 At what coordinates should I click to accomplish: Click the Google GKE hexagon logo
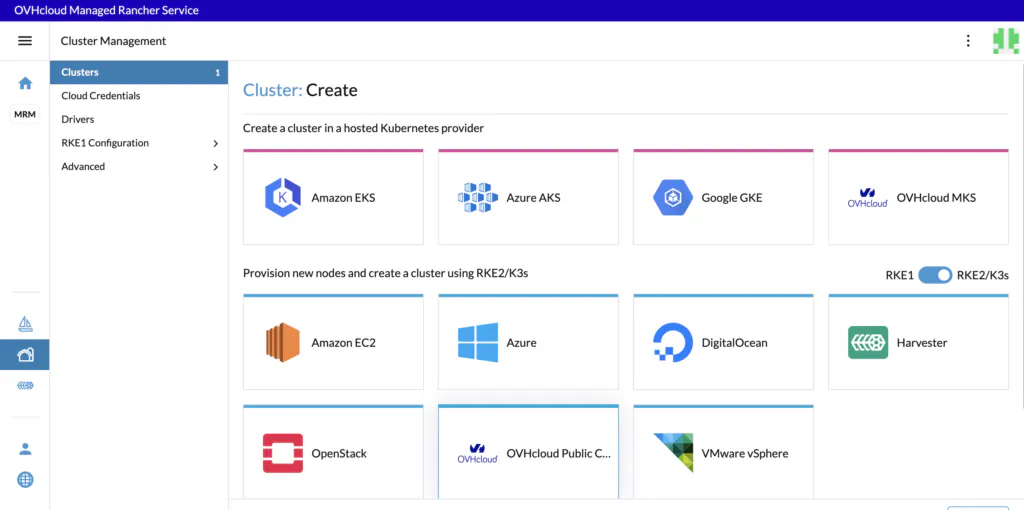click(673, 198)
